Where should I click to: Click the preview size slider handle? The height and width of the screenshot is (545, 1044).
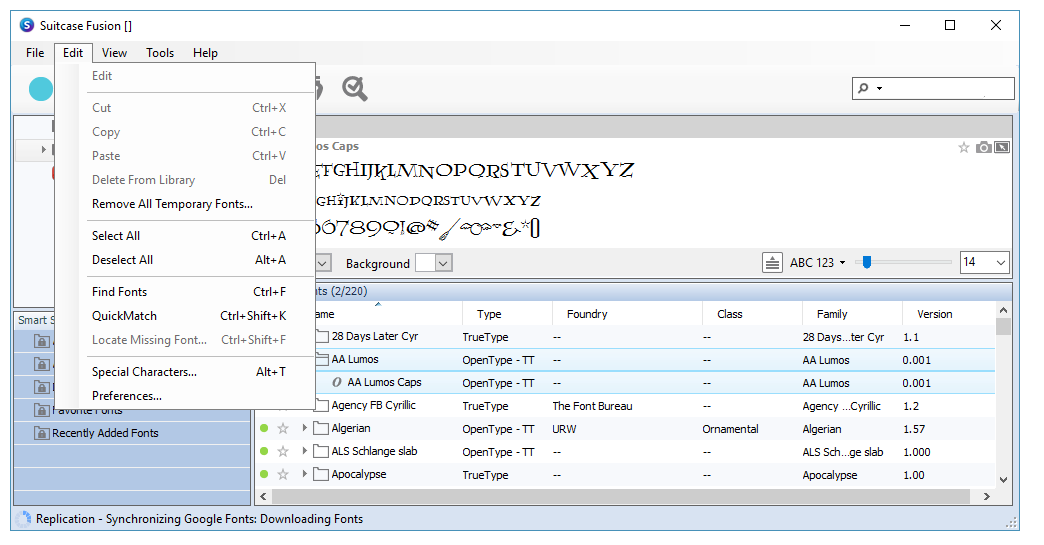tap(866, 262)
